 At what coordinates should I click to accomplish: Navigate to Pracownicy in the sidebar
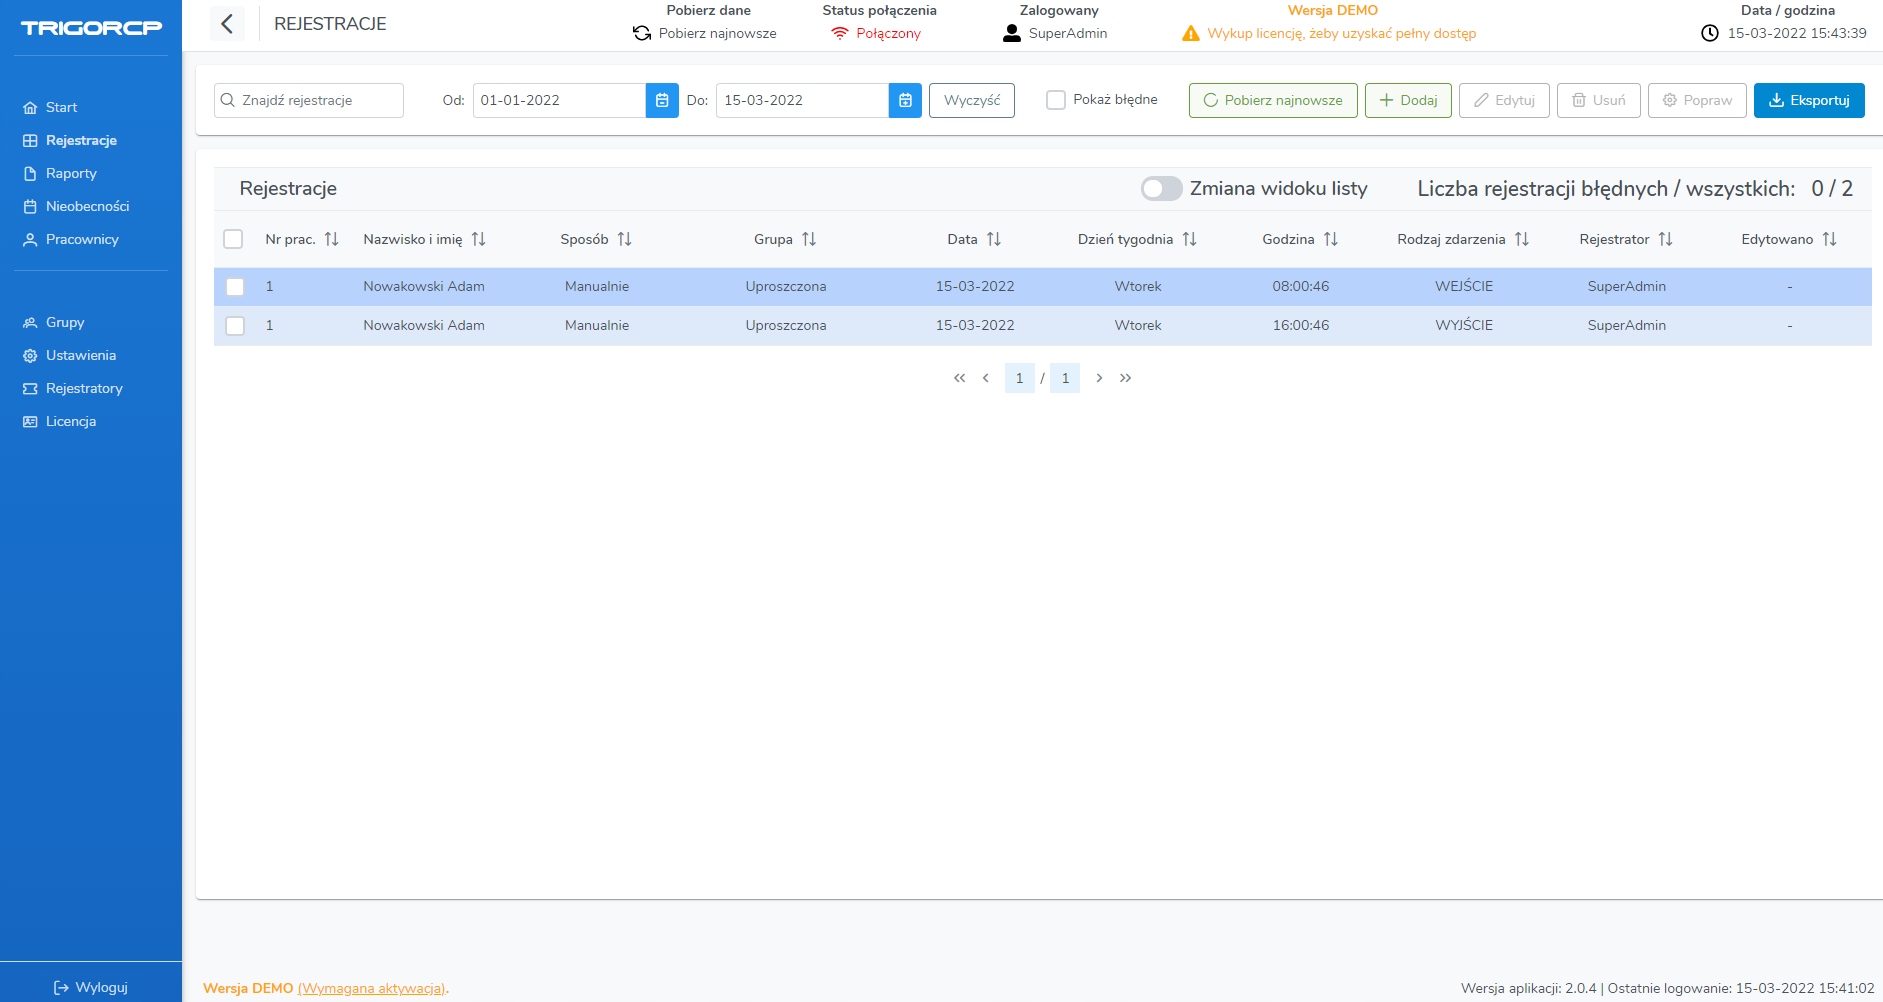82,239
